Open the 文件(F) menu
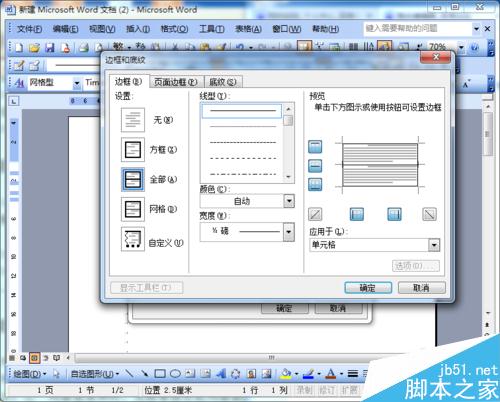 (x=29, y=29)
